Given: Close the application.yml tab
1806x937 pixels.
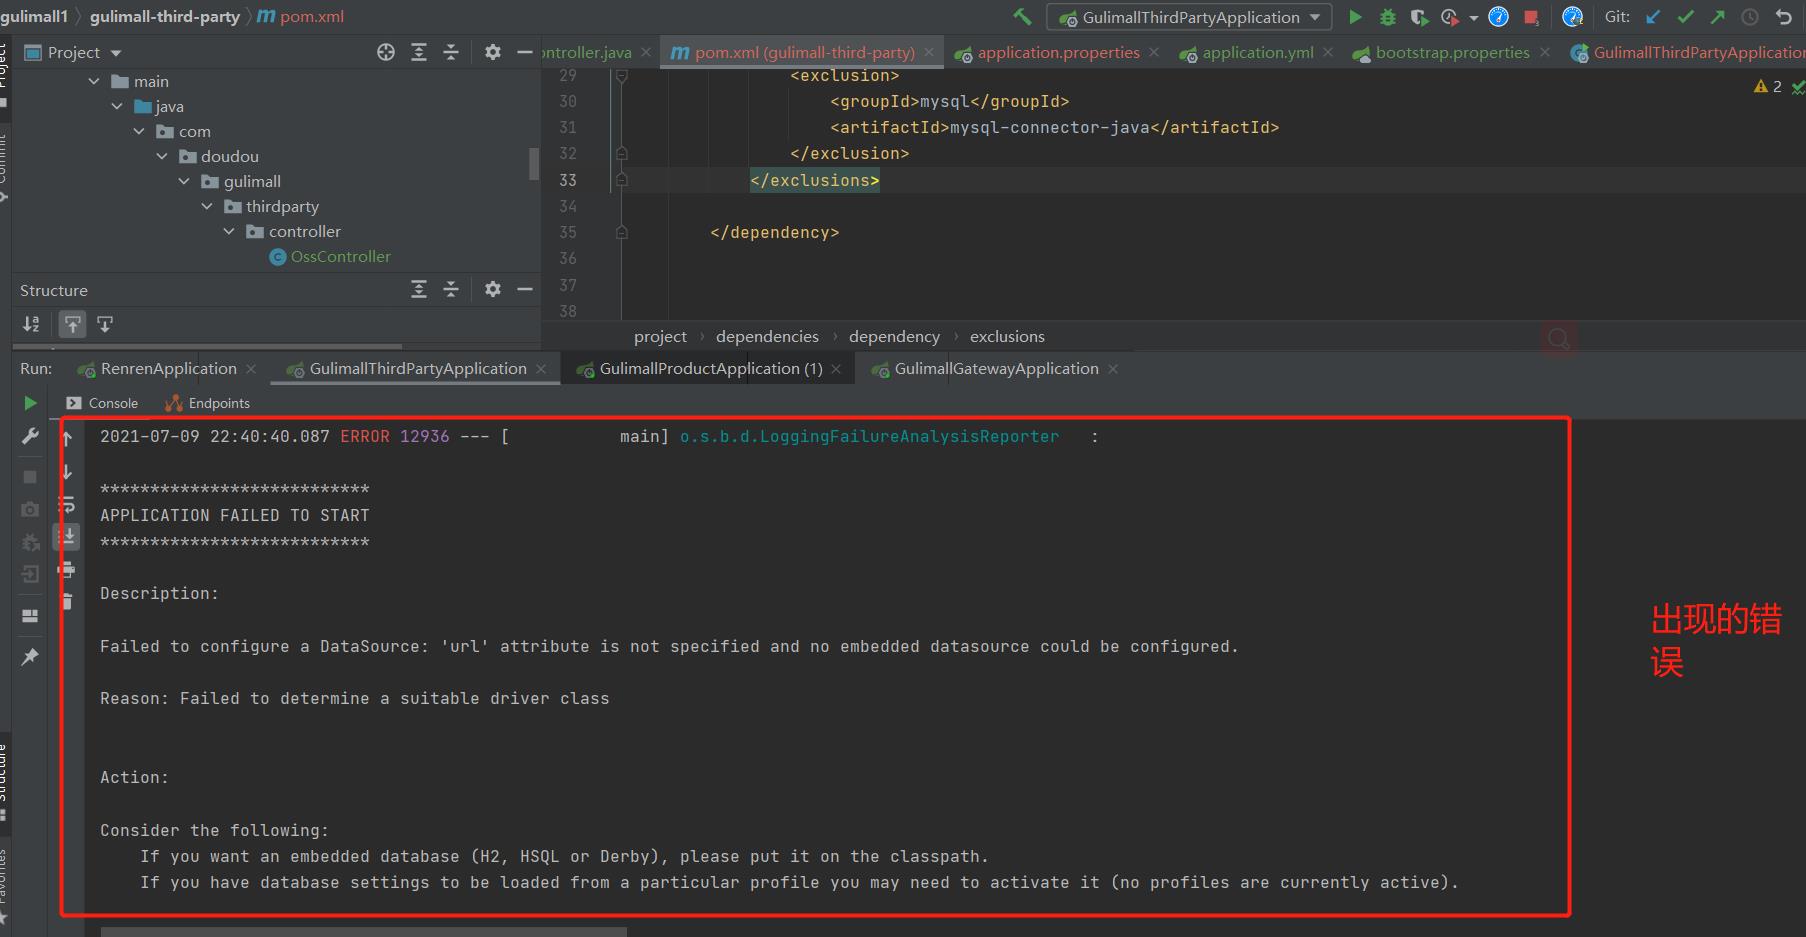Looking at the screenshot, I should pos(1328,52).
